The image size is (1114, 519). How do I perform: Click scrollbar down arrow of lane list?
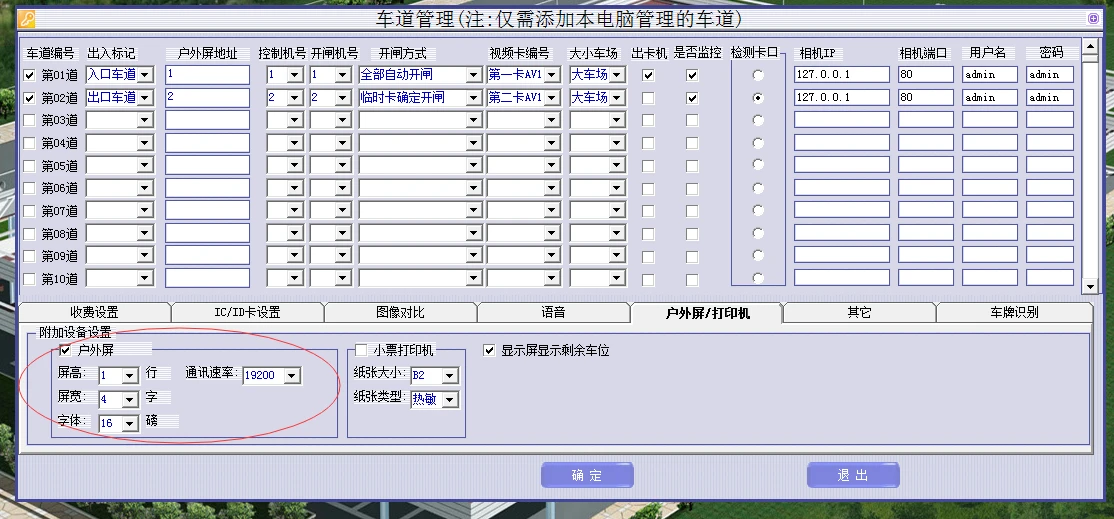[1089, 285]
